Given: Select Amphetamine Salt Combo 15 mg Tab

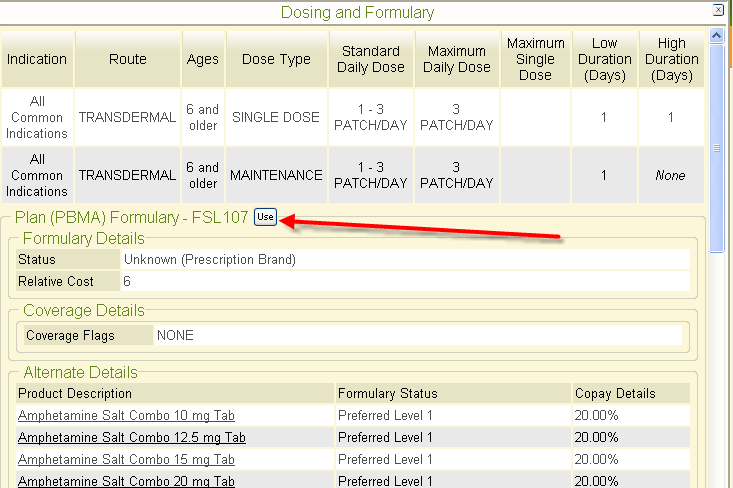Looking at the screenshot, I should (x=126, y=460).
